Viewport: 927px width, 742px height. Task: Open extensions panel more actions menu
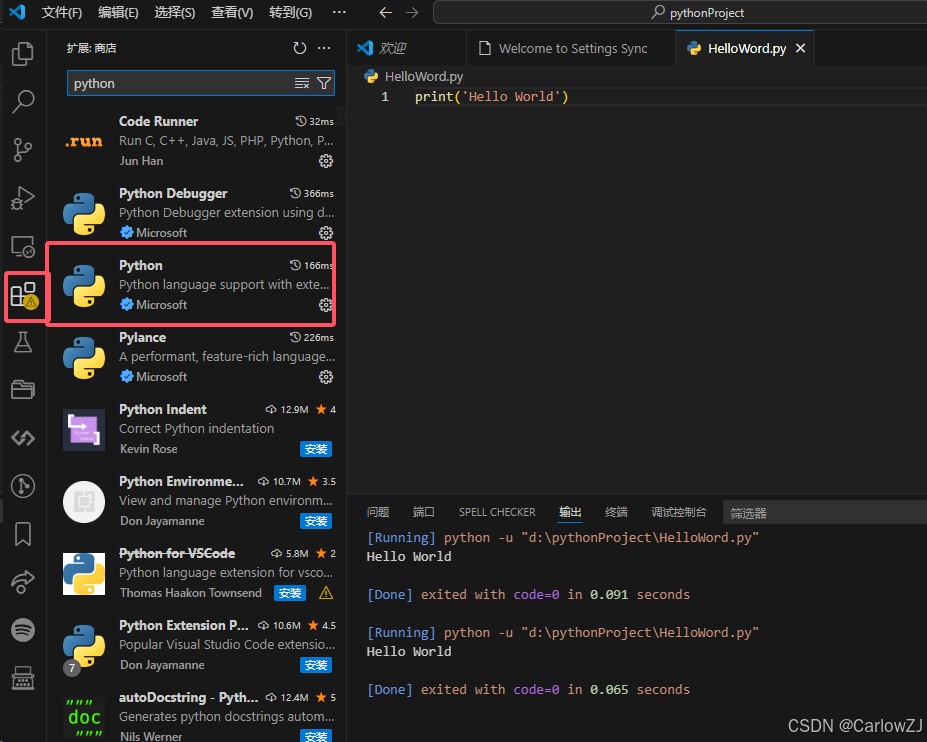[x=324, y=48]
